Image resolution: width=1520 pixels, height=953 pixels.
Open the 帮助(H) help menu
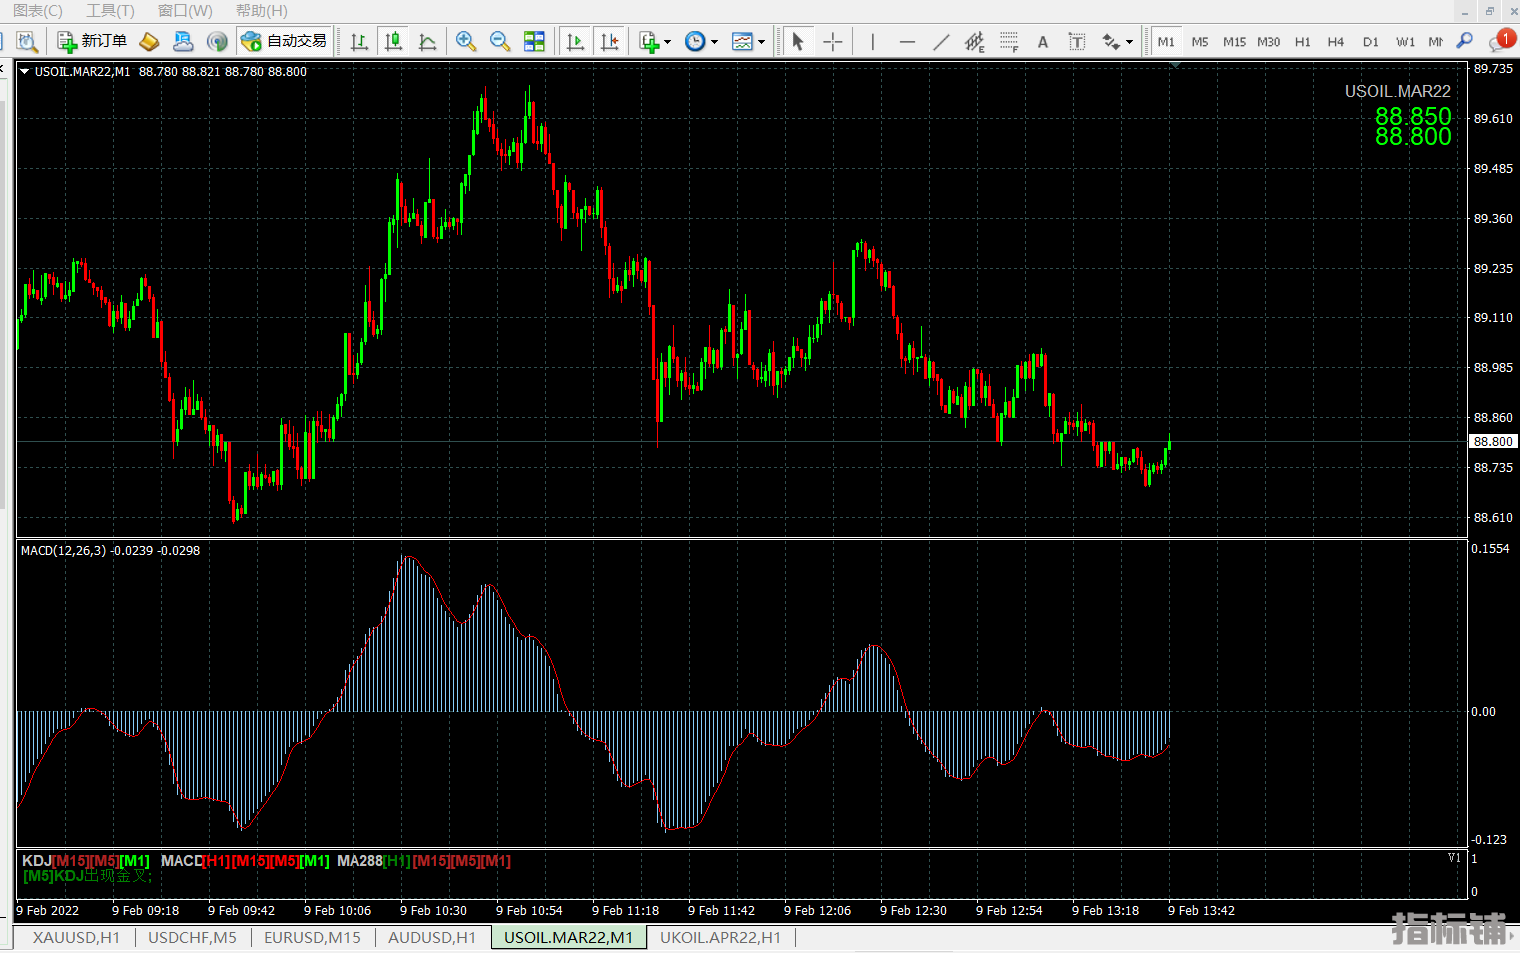pyautogui.click(x=261, y=10)
